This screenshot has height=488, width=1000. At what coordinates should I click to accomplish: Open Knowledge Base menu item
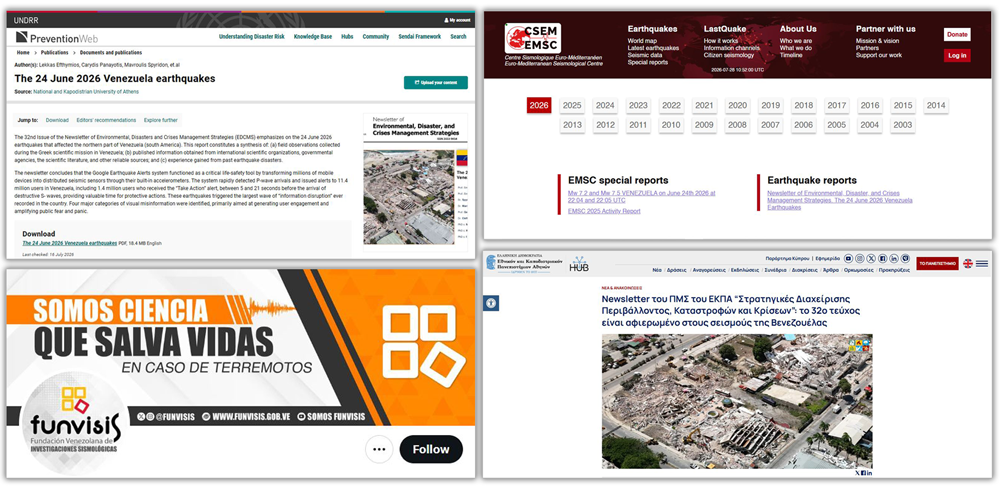point(312,37)
